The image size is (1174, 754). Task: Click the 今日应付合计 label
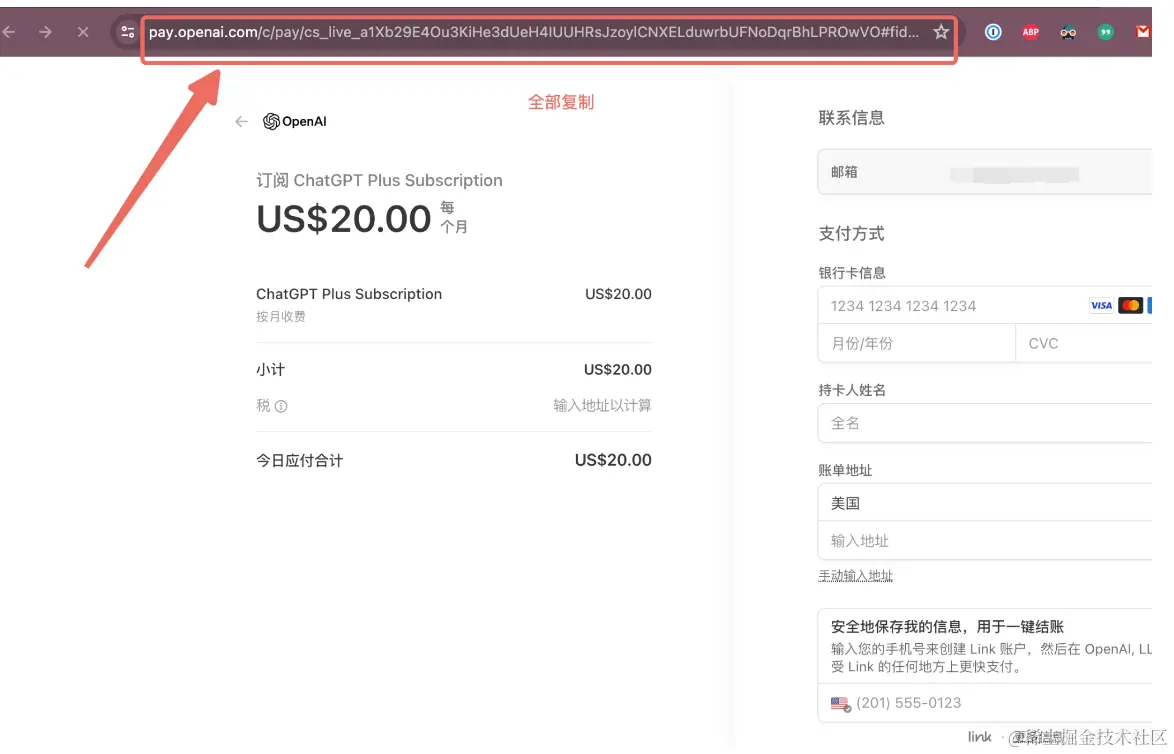pos(299,460)
